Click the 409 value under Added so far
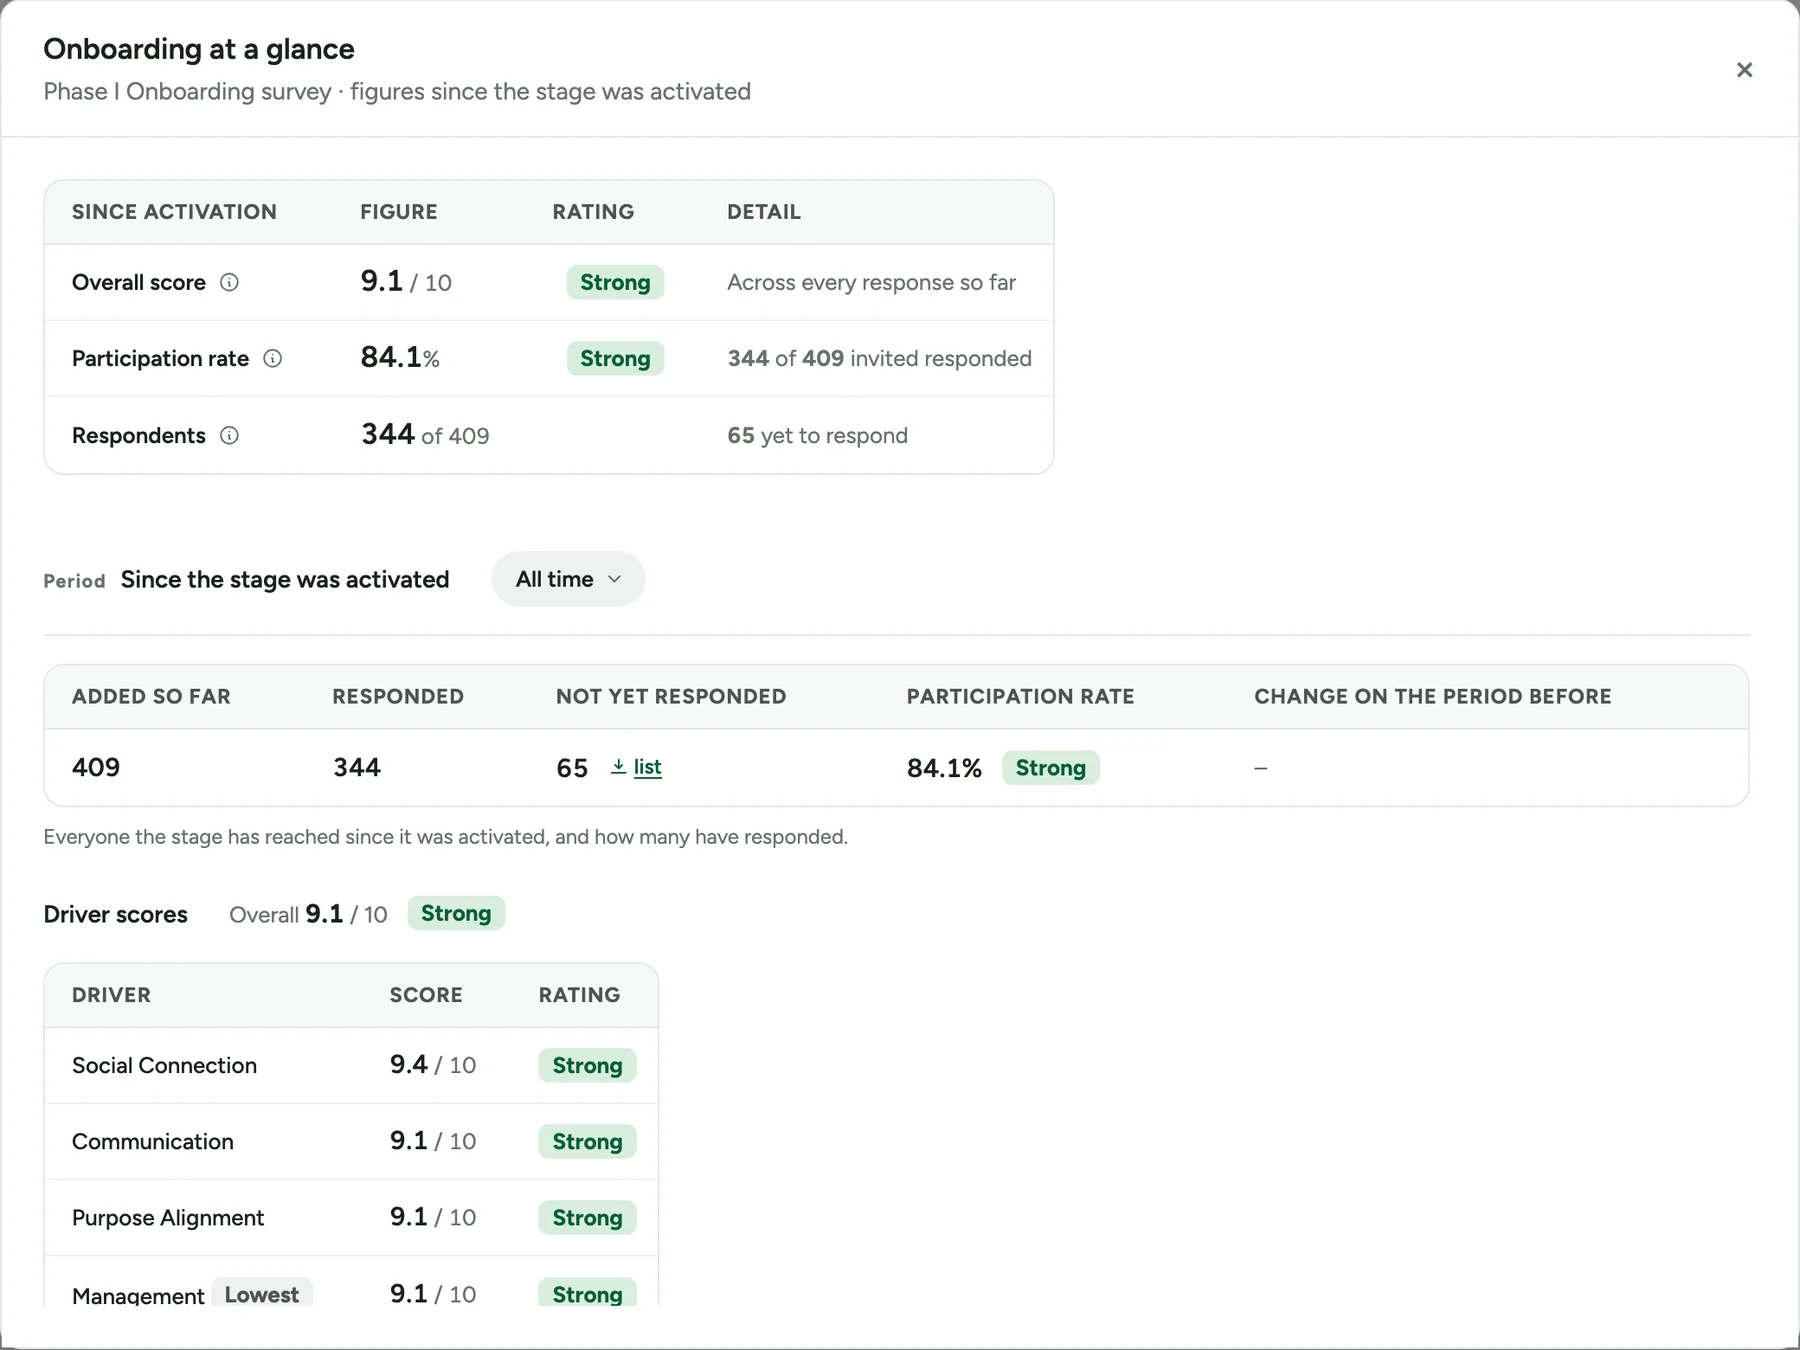Image resolution: width=1800 pixels, height=1350 pixels. tap(96, 767)
